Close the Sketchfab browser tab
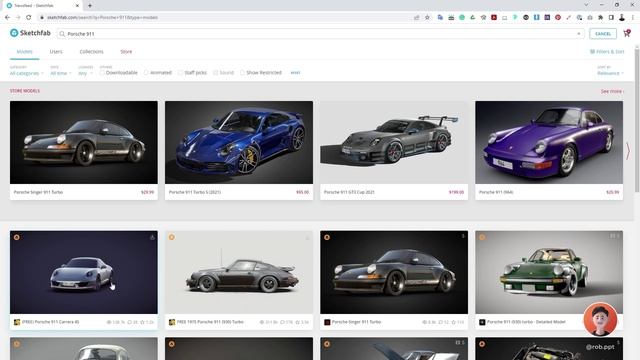The image size is (640, 360). [78, 6]
